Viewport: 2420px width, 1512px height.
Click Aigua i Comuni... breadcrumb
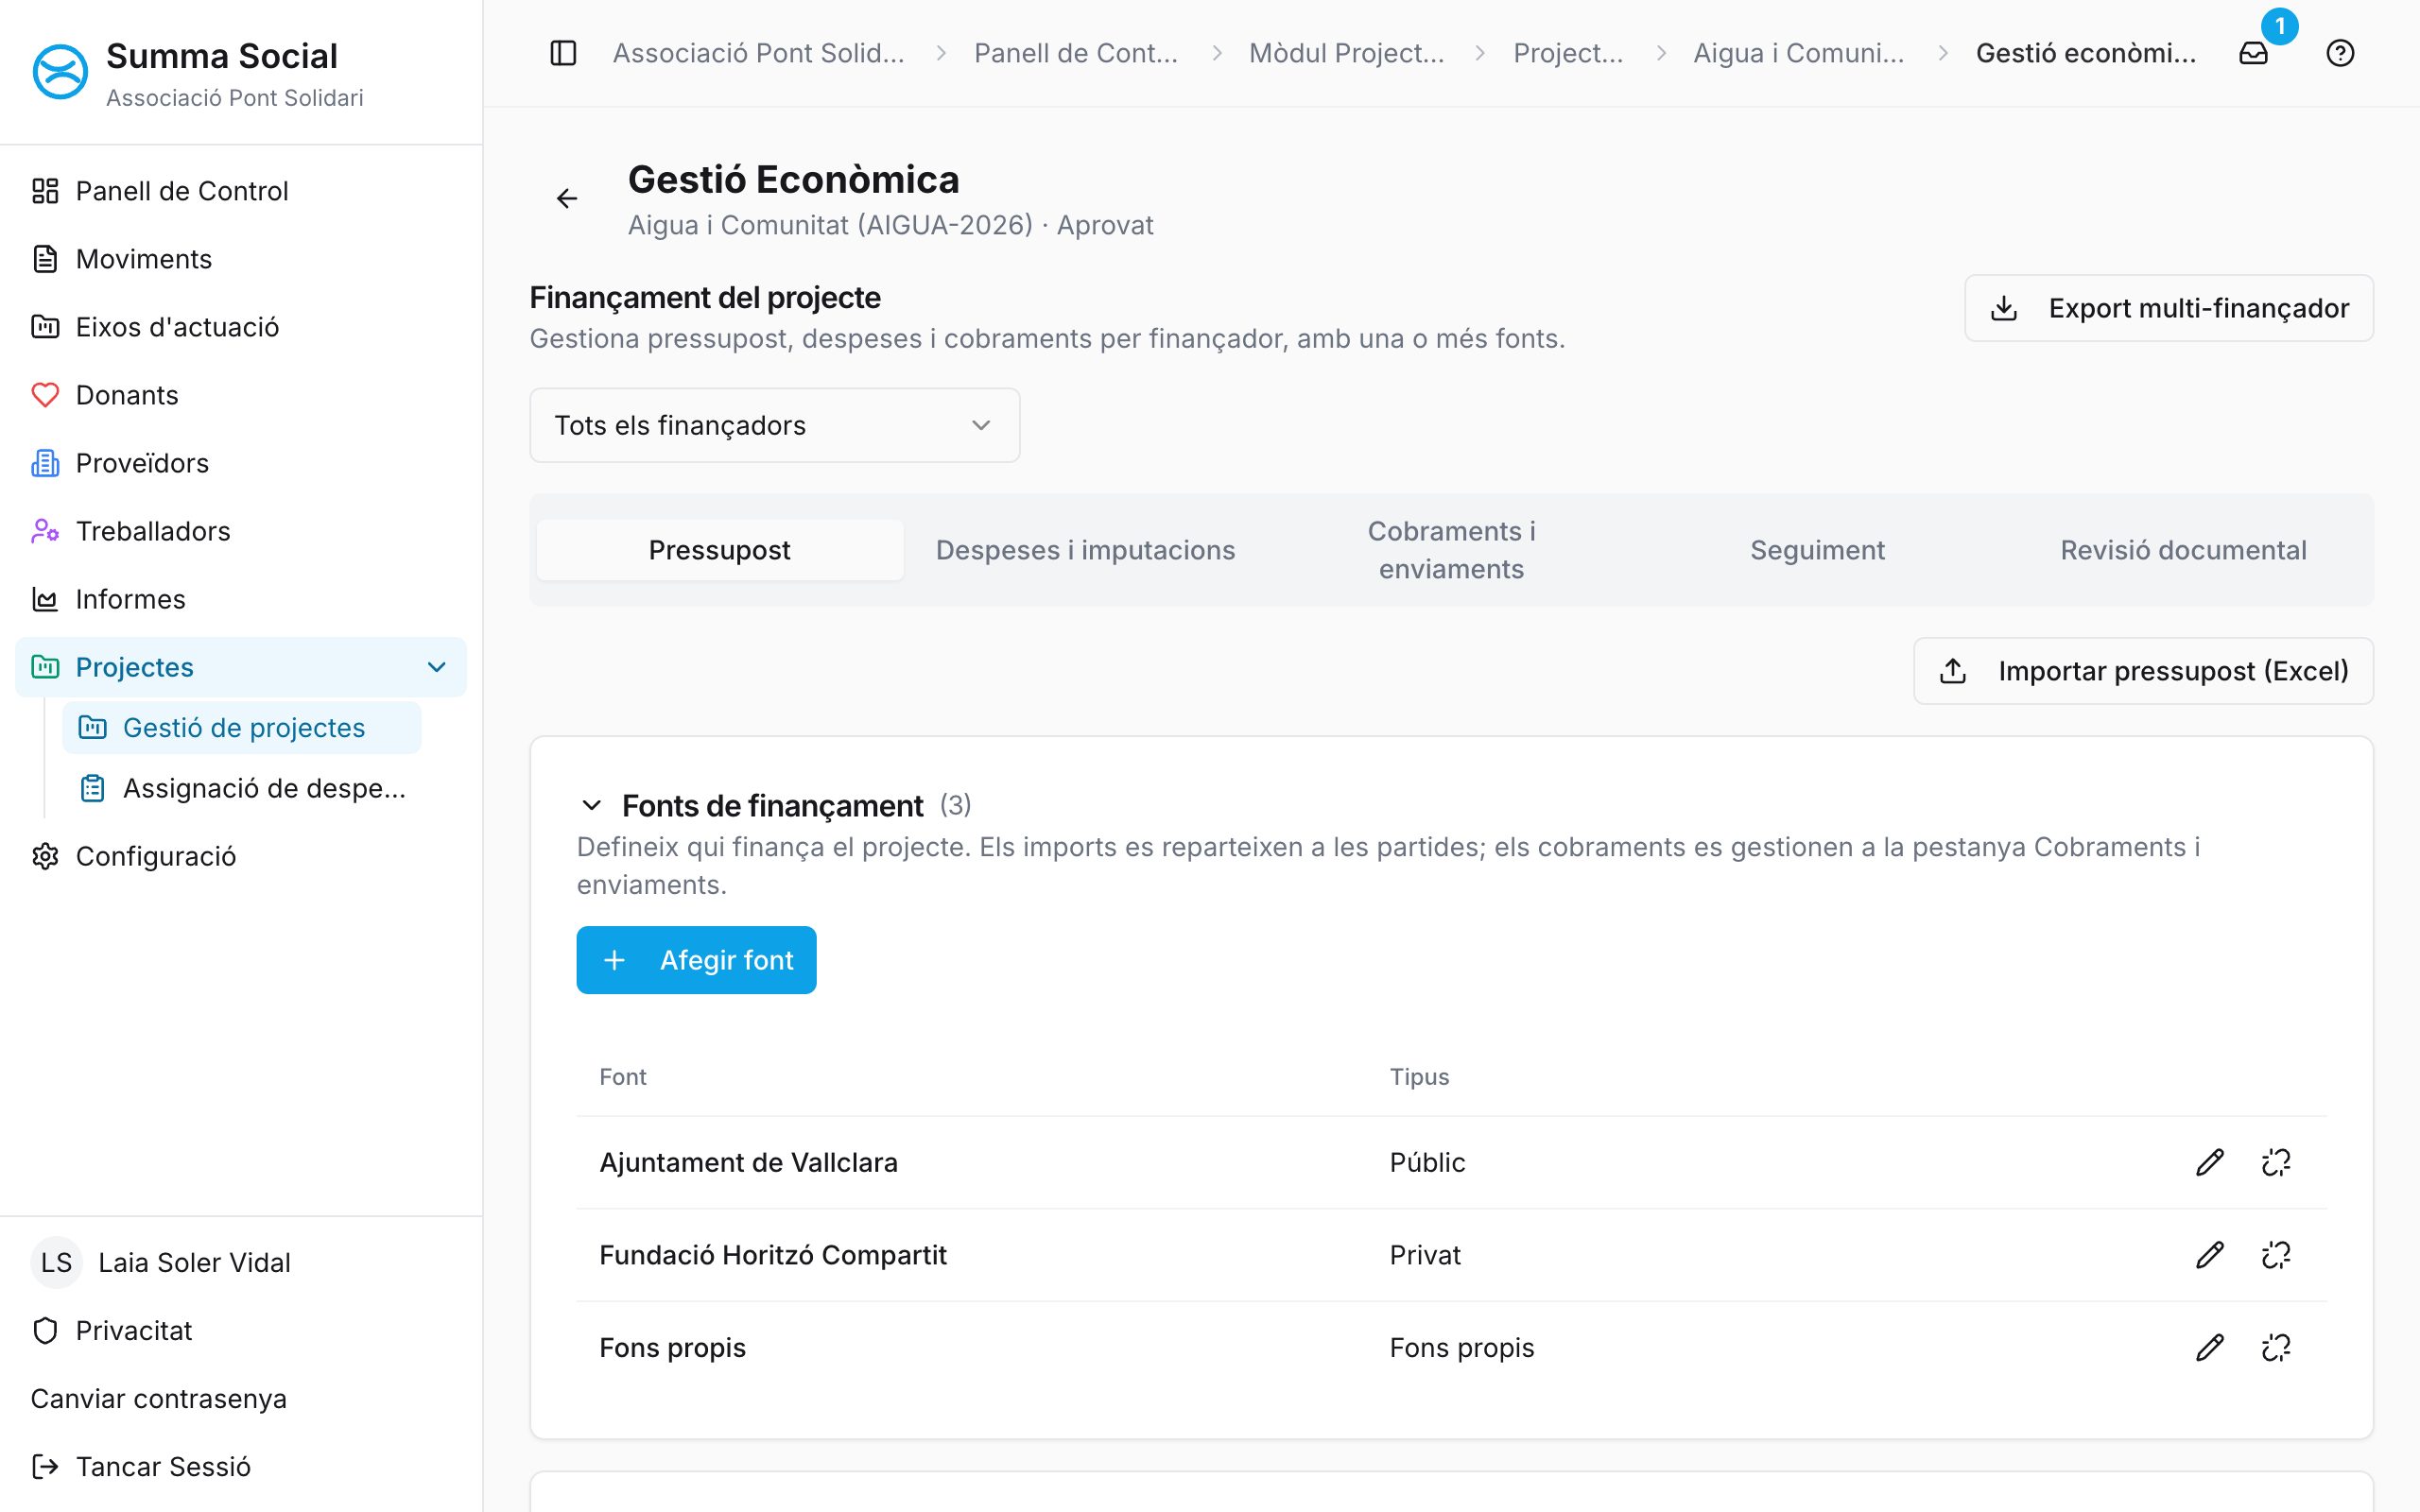(1798, 53)
